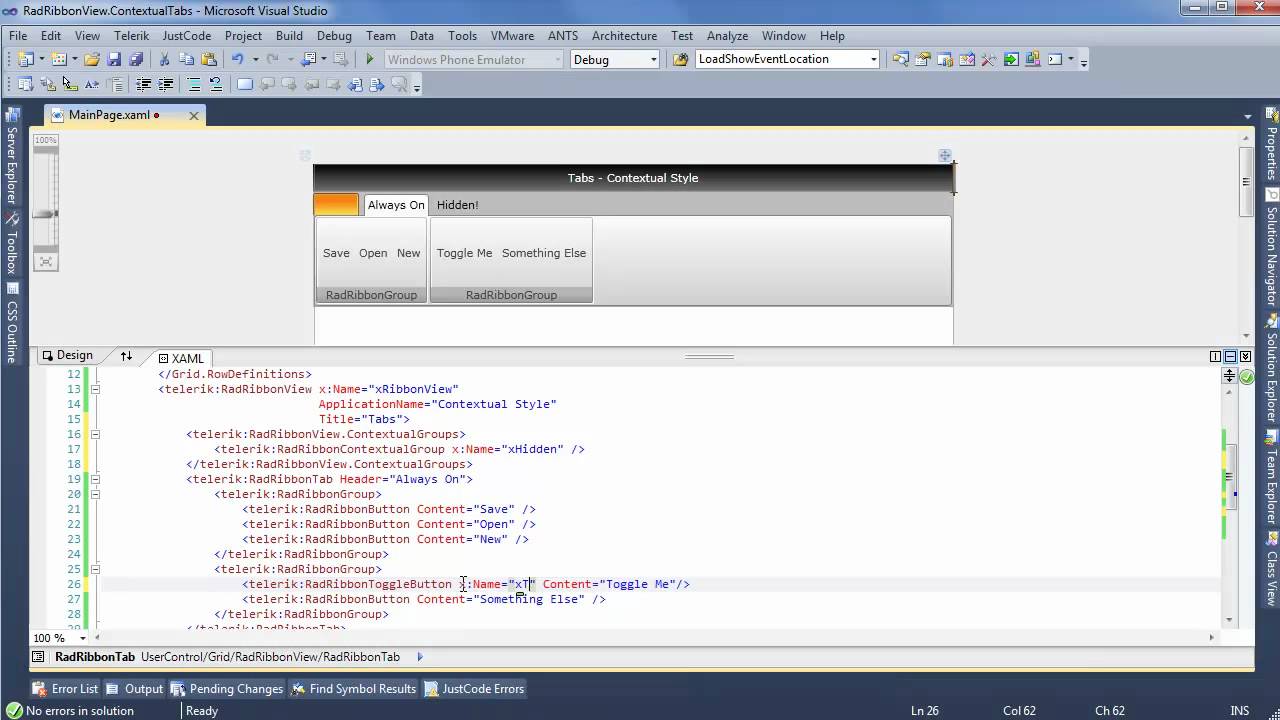Collapse the RadRibbonView node on line 13
The height and width of the screenshot is (720, 1280).
tap(96, 389)
